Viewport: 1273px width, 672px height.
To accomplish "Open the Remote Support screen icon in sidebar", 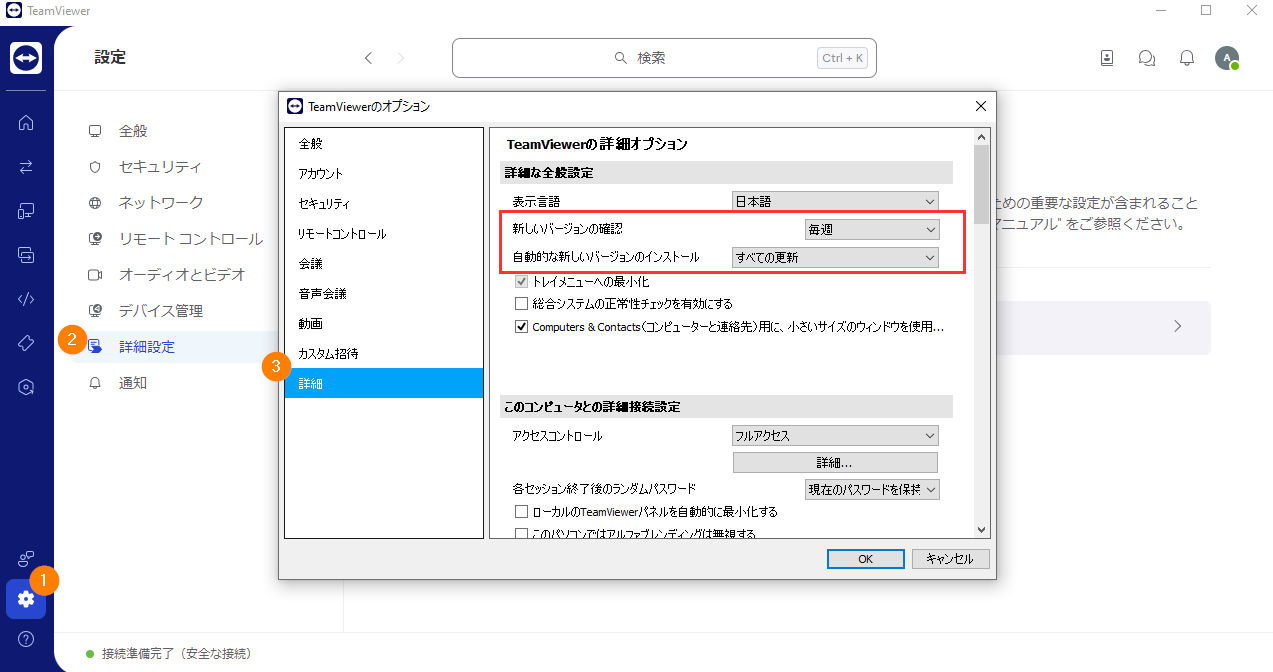I will (26, 255).
